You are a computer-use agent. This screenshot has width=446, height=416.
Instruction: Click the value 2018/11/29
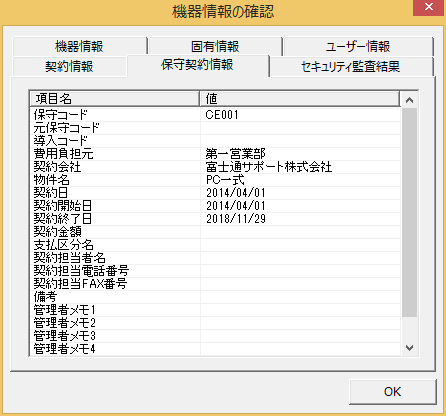pos(236,219)
